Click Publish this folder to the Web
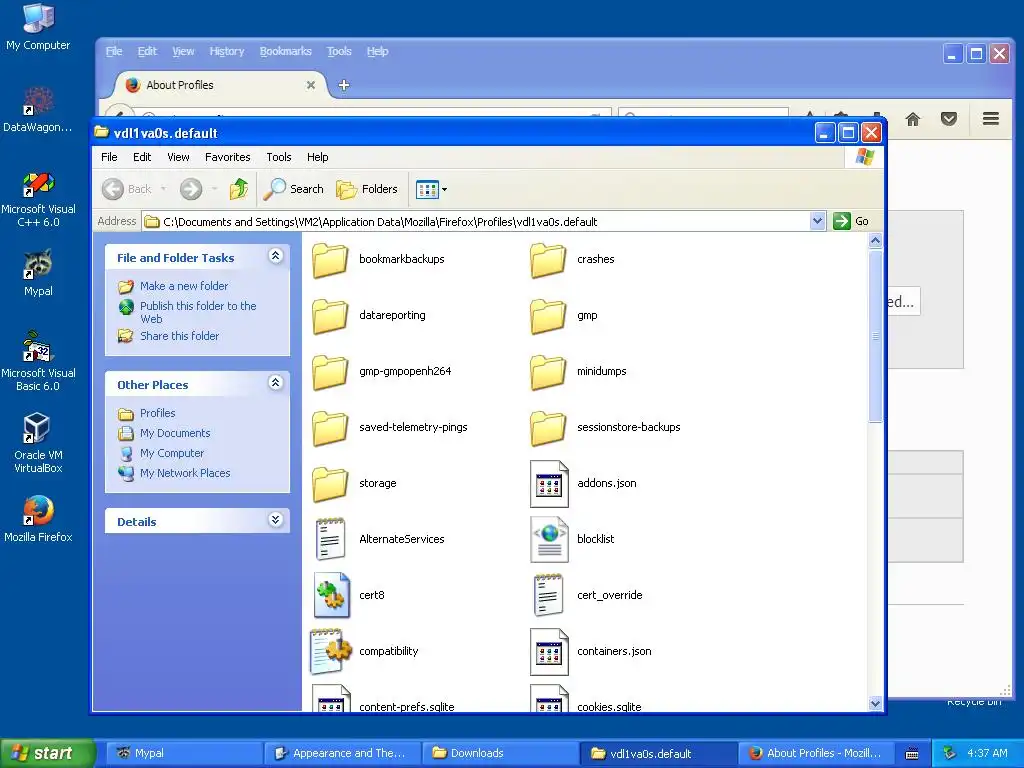The height and width of the screenshot is (768, 1024). [198, 312]
